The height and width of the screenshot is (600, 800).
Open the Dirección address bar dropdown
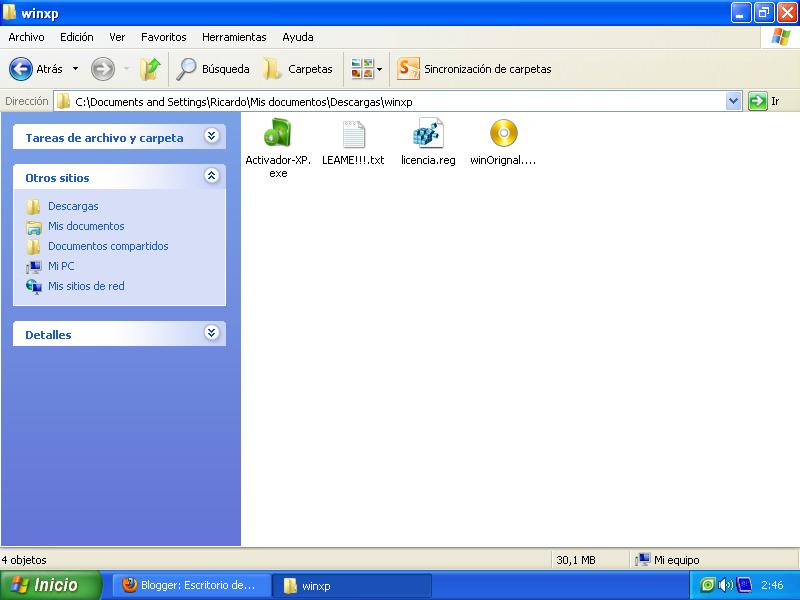click(x=732, y=101)
